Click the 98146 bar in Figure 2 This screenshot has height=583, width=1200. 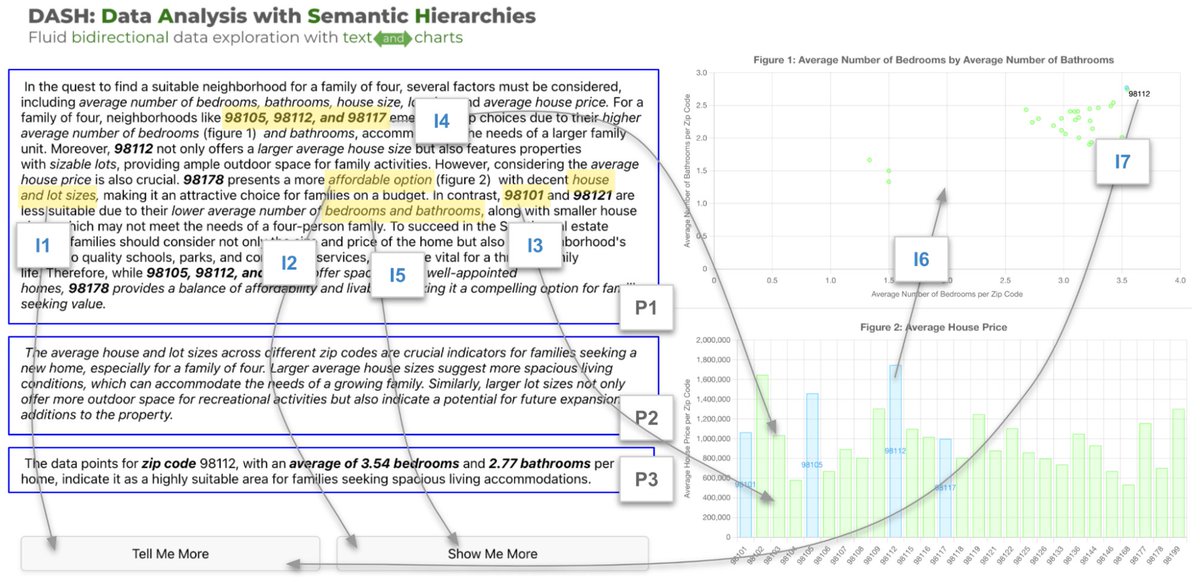pyautogui.click(x=1112, y=504)
